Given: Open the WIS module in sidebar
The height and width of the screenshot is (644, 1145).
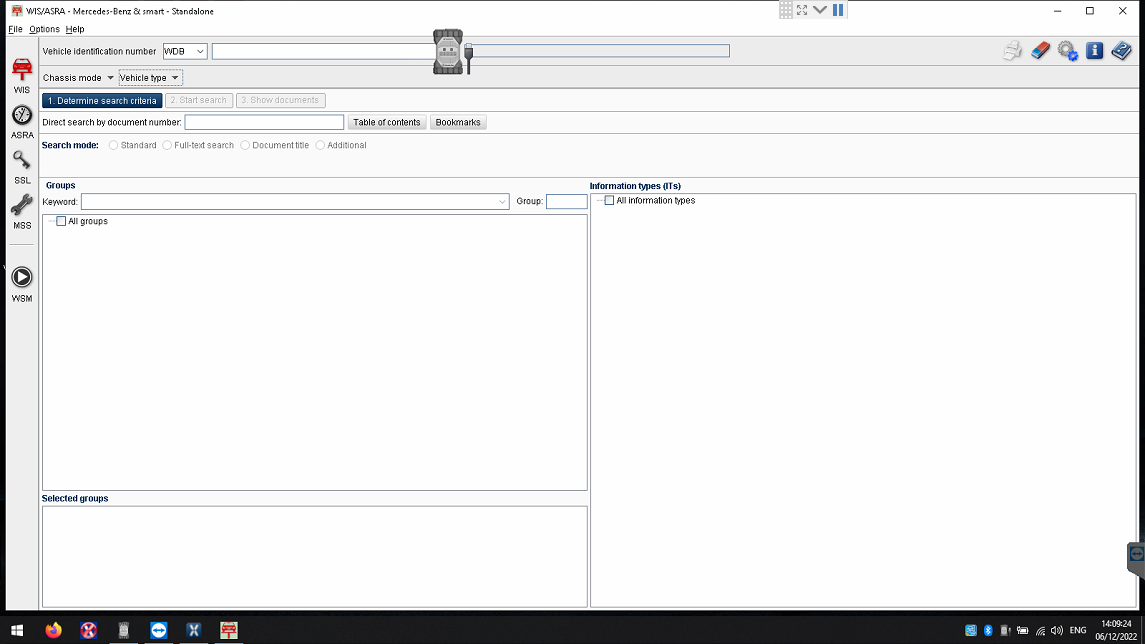Looking at the screenshot, I should click(21, 73).
